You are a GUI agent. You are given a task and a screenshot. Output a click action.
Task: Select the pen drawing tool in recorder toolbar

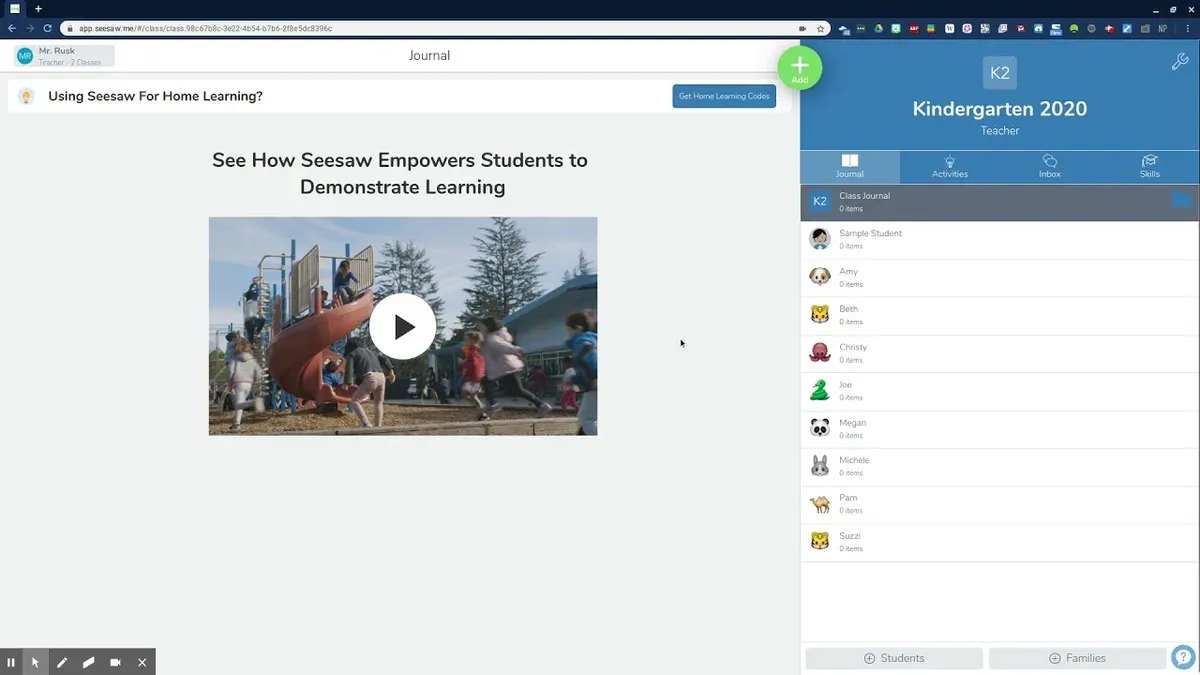pyautogui.click(x=62, y=662)
